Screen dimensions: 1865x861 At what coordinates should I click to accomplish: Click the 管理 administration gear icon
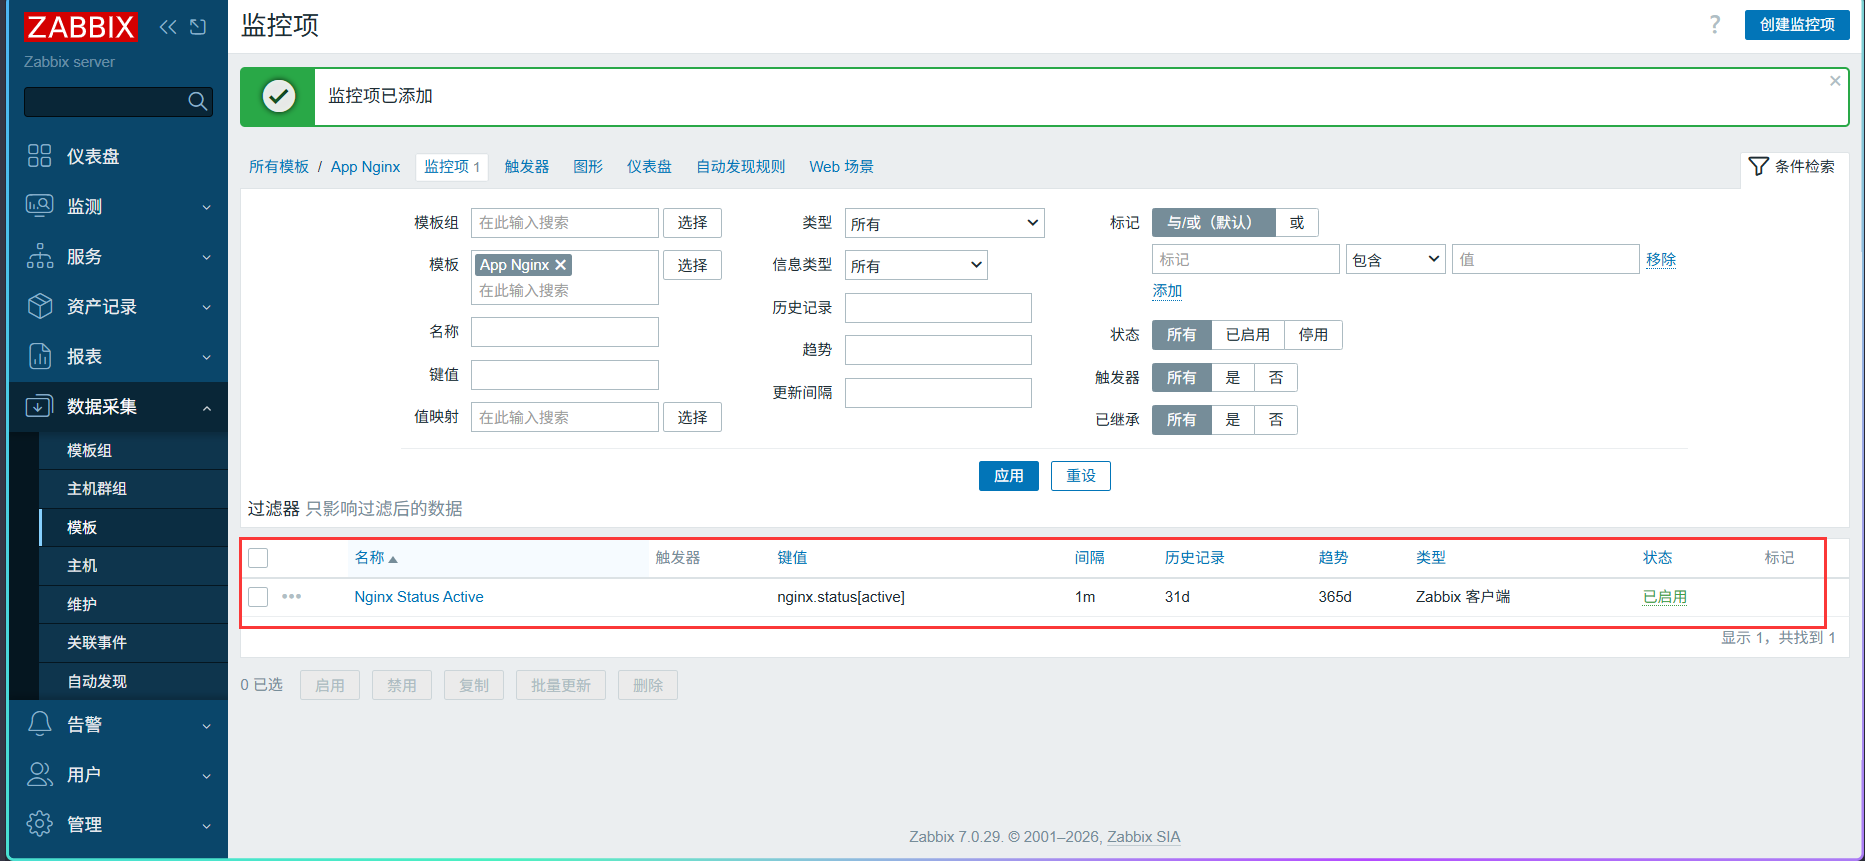click(39, 824)
